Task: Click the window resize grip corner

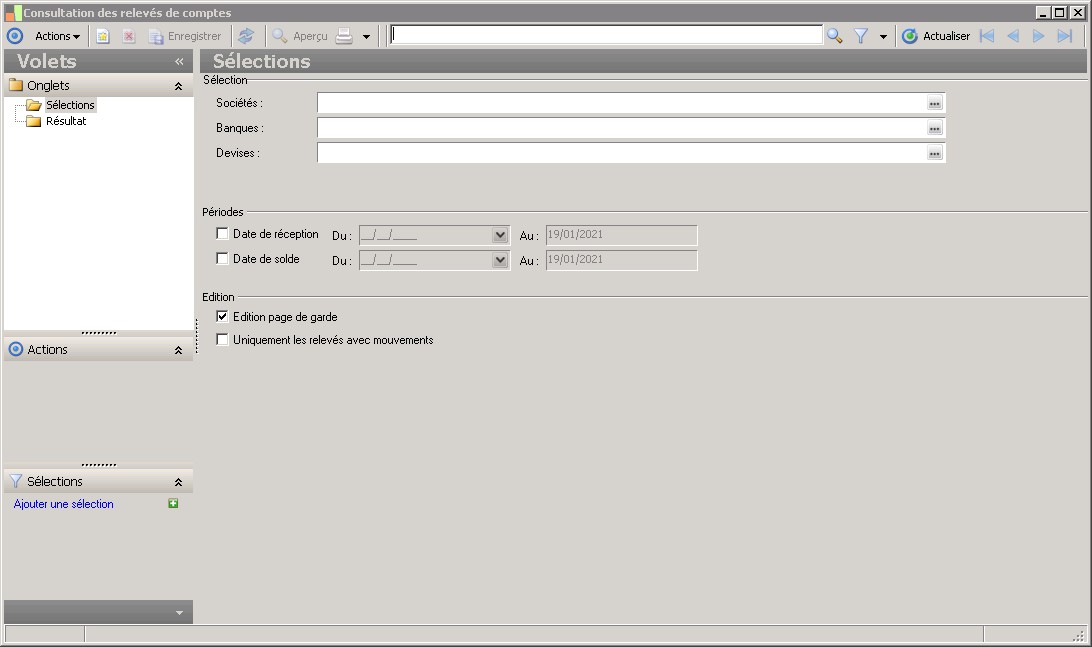Action: (1079, 635)
